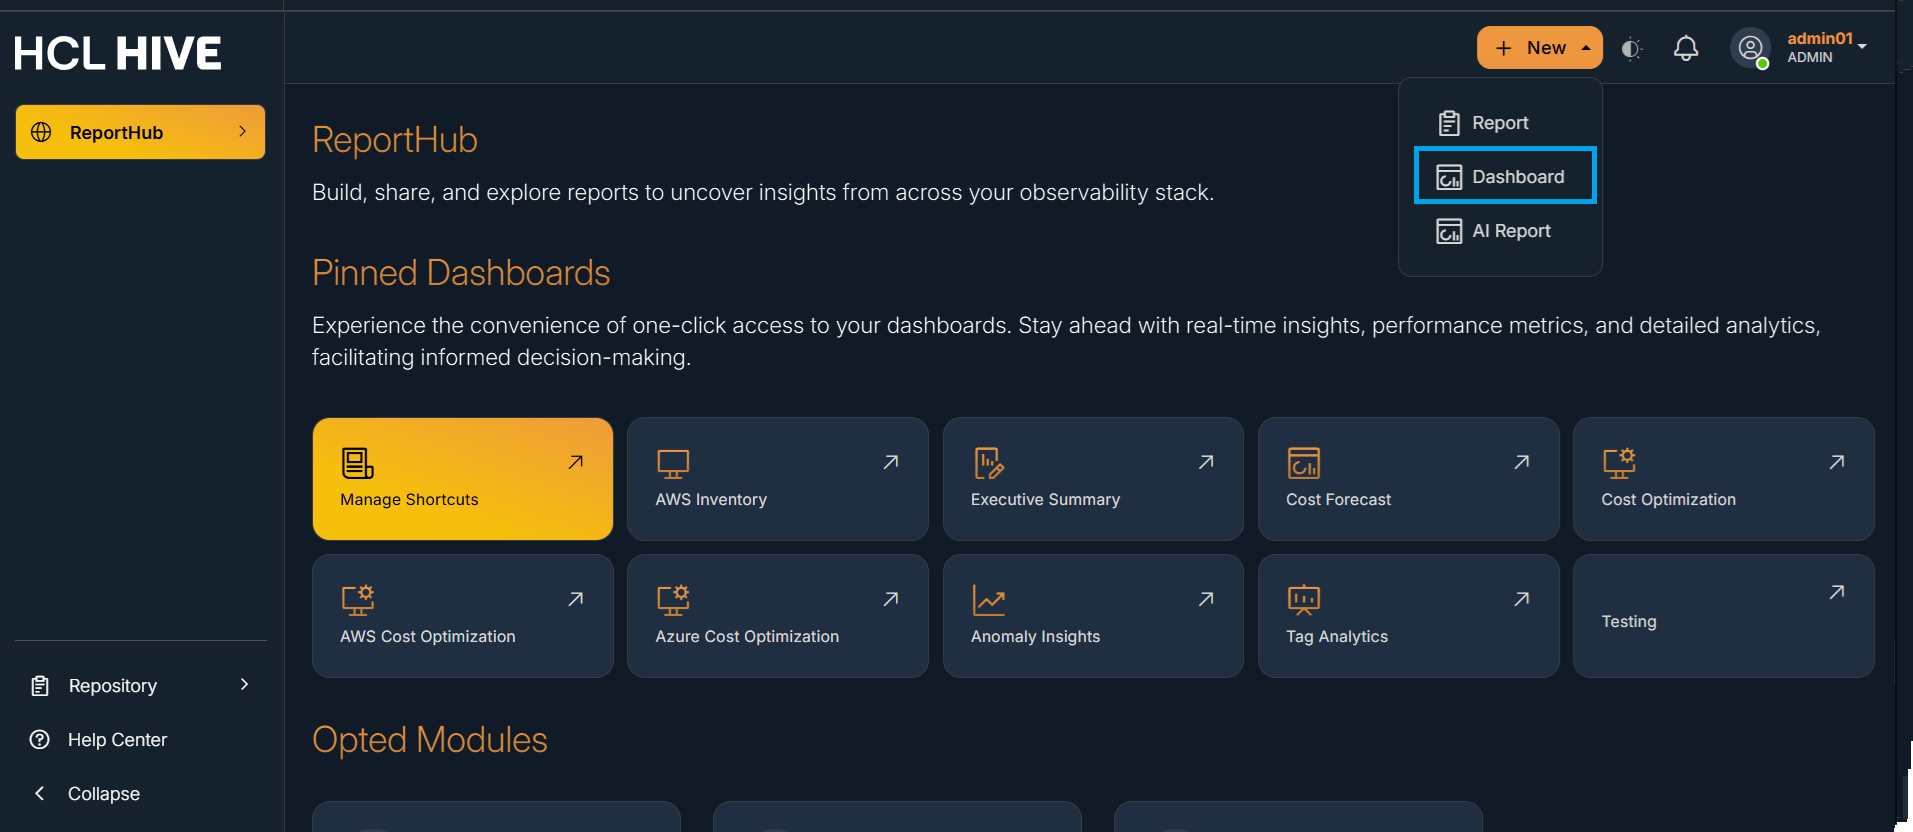Screen dimensions: 1913x832
Task: Toggle the dark/light theme switch
Action: [1631, 48]
